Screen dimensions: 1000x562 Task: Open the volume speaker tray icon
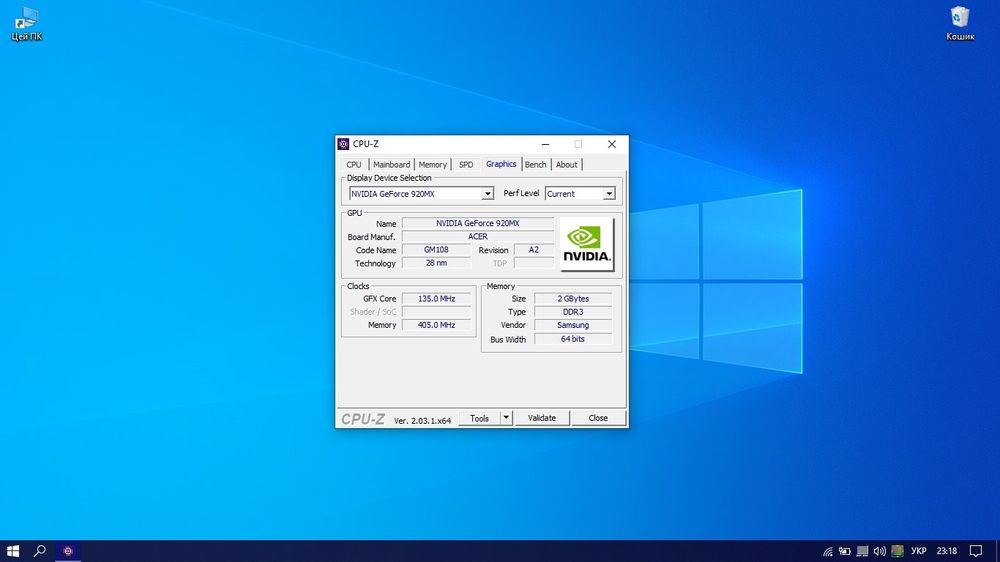tap(879, 551)
